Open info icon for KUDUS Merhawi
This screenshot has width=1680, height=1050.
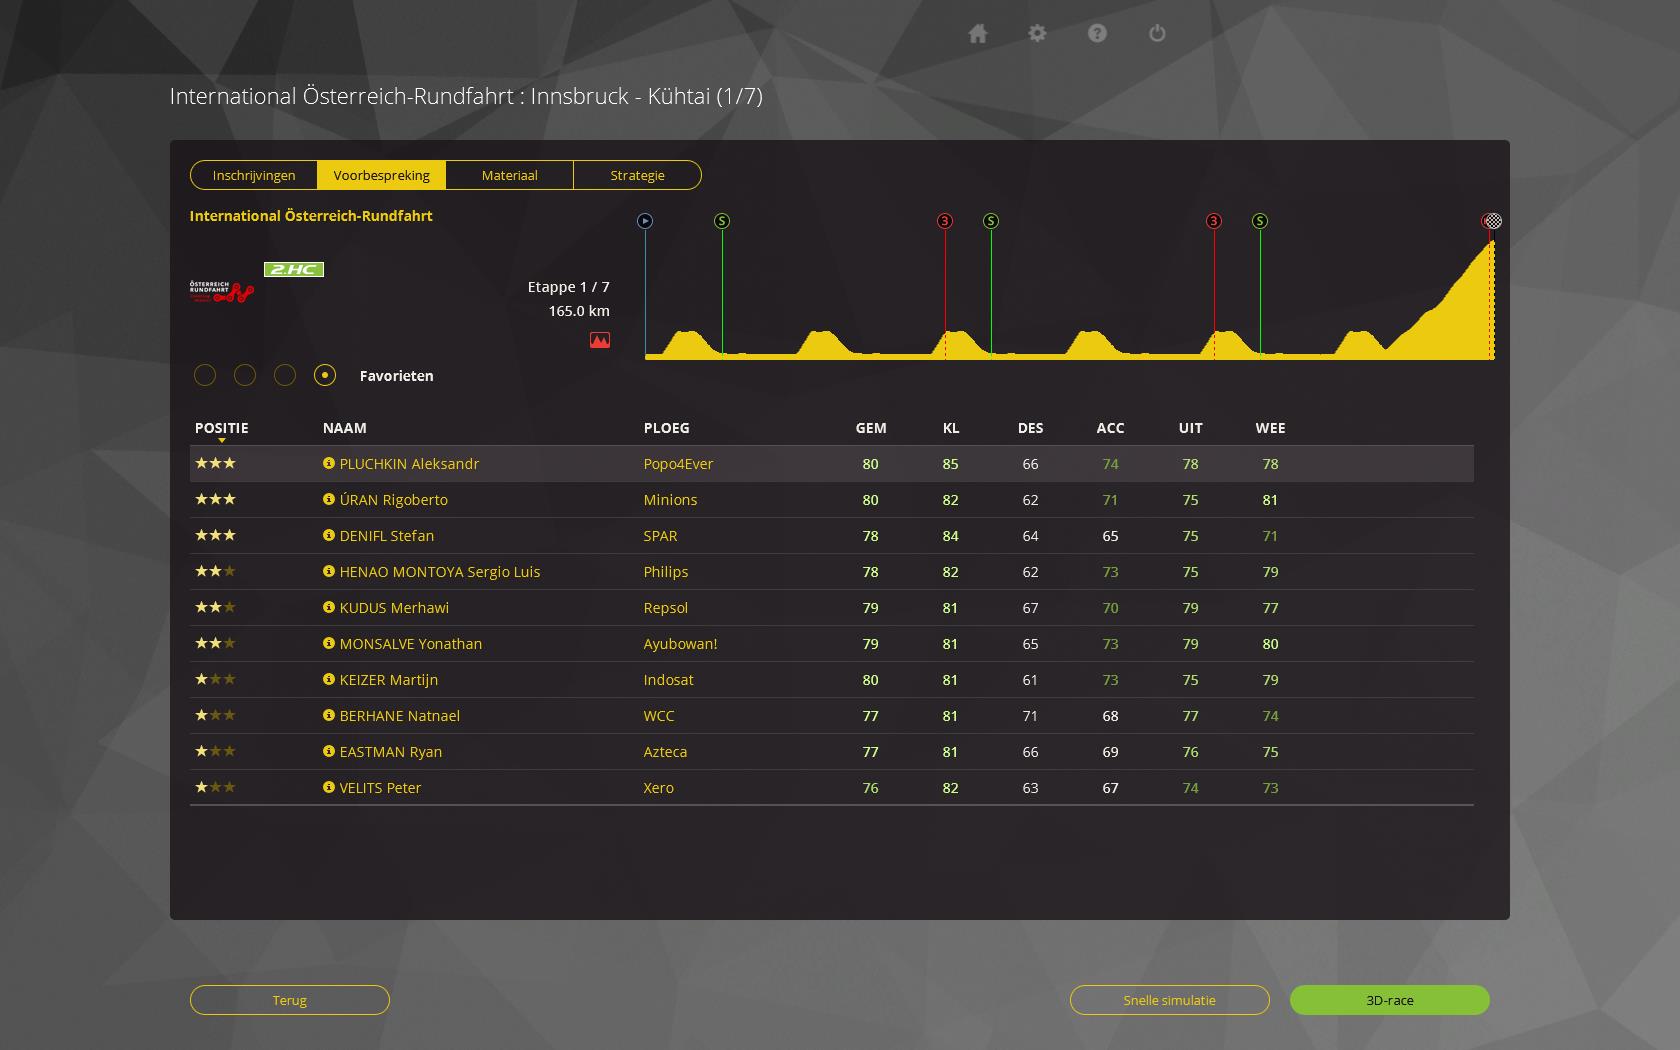coord(328,607)
